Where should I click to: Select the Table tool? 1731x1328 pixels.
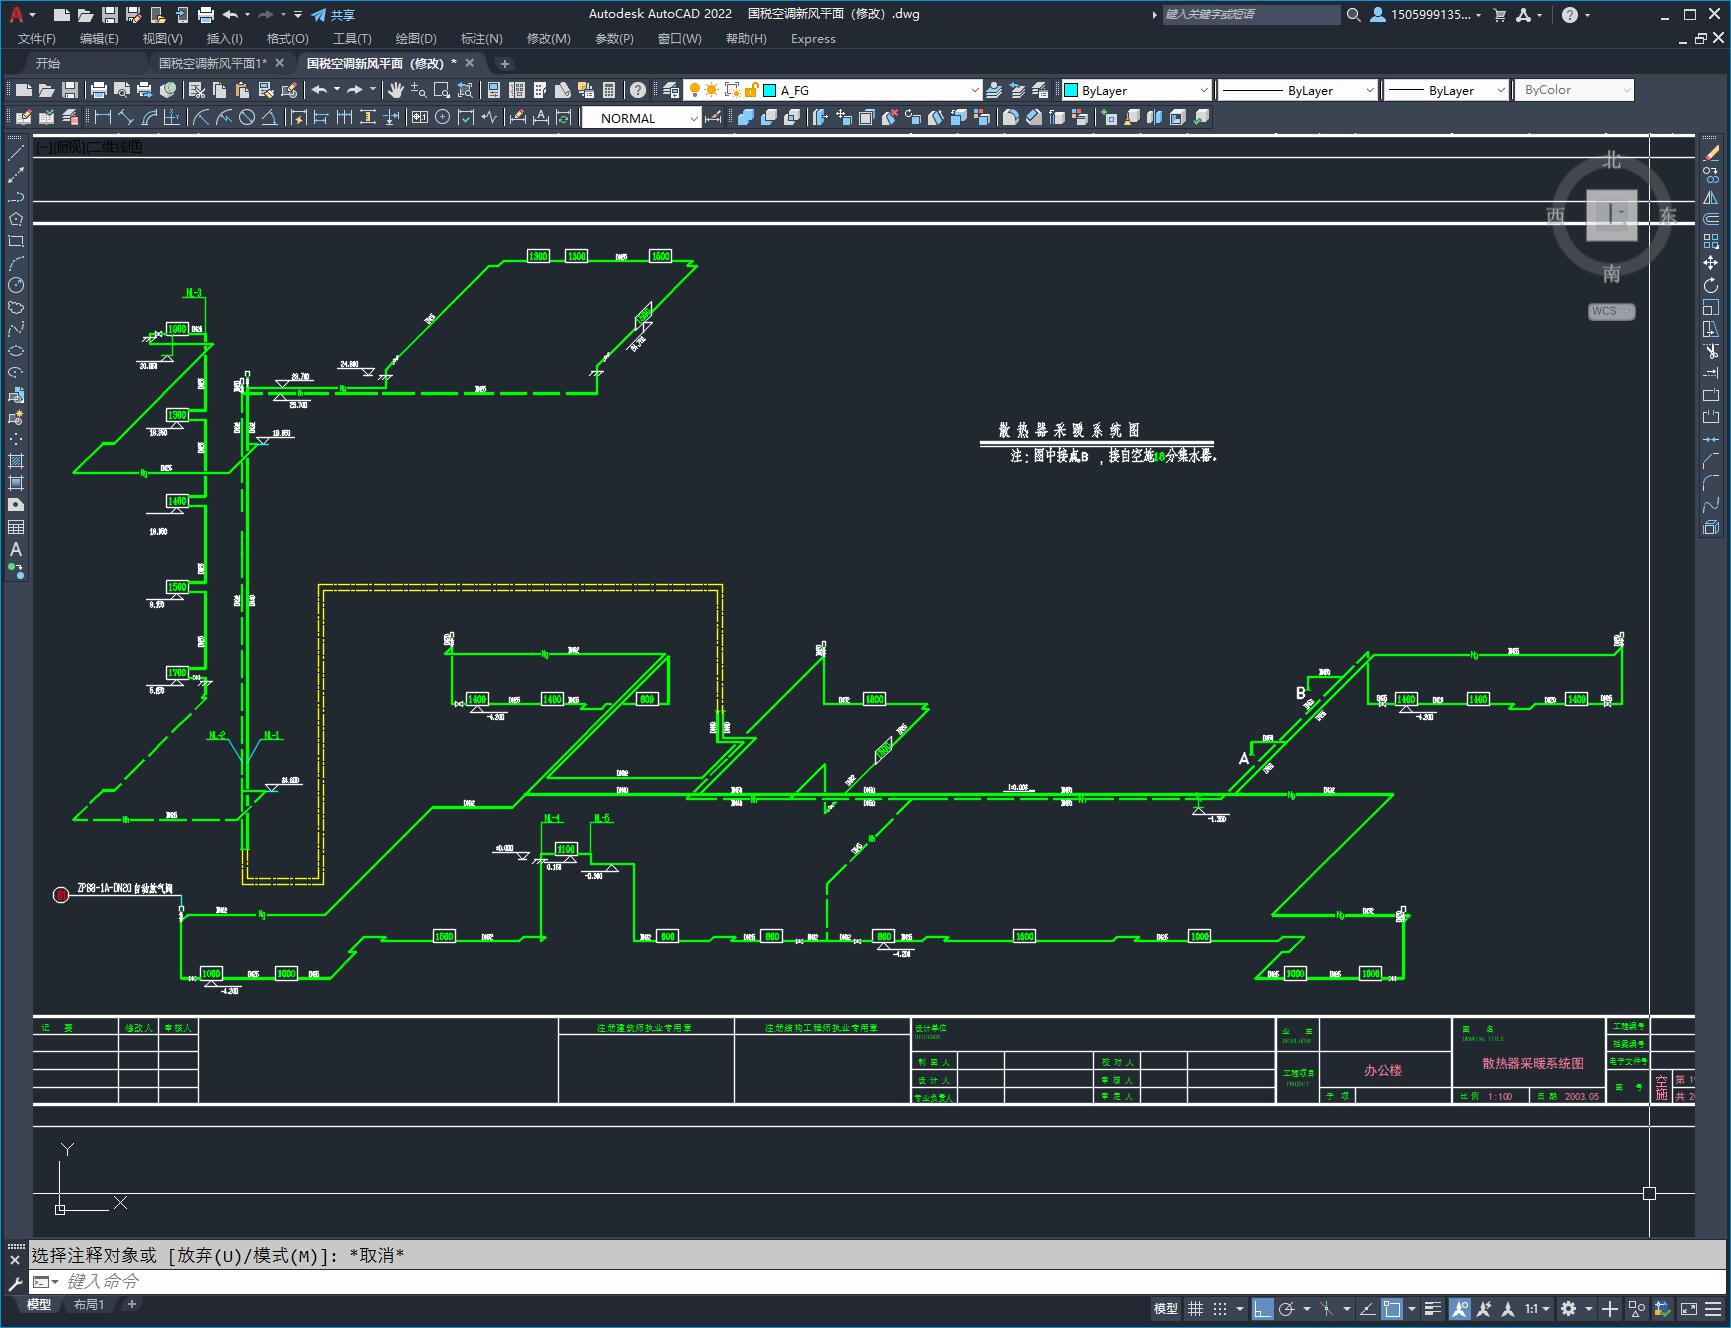[x=16, y=527]
